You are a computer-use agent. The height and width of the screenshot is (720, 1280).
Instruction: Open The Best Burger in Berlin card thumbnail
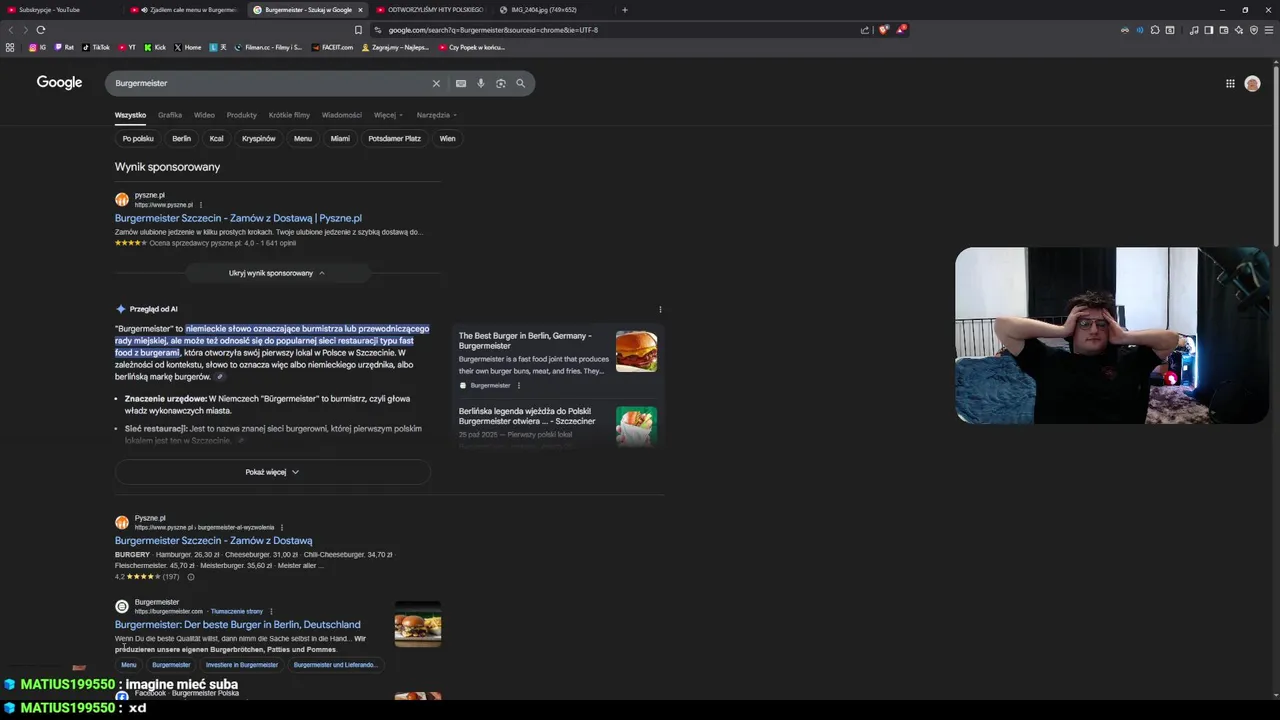tap(636, 352)
